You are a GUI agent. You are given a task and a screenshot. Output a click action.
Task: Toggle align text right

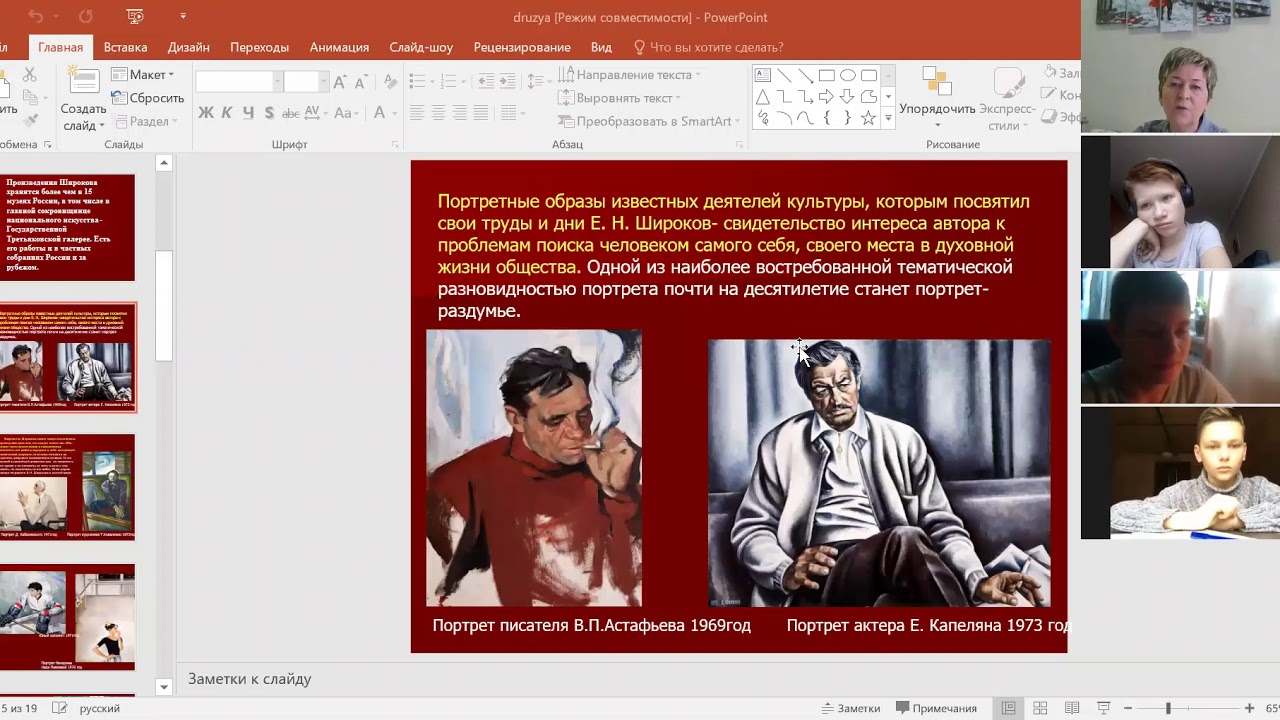(x=459, y=113)
